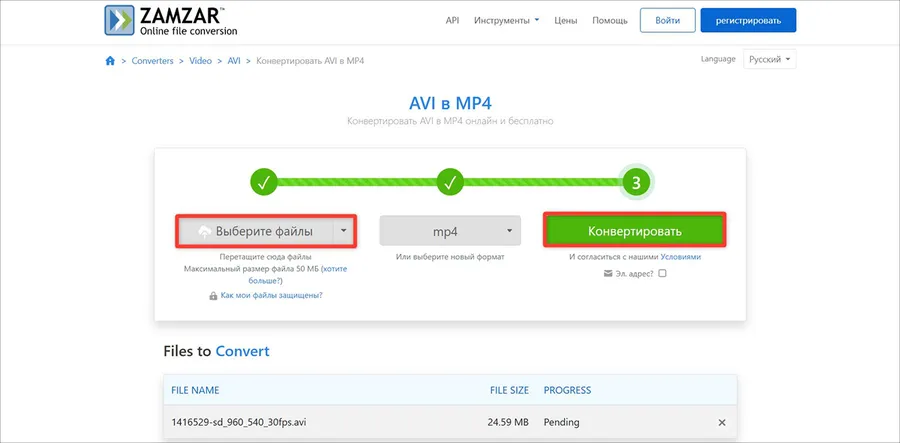Viewport: 900px width, 443px height.
Task: Open the Русский language dropdown
Action: click(770, 59)
